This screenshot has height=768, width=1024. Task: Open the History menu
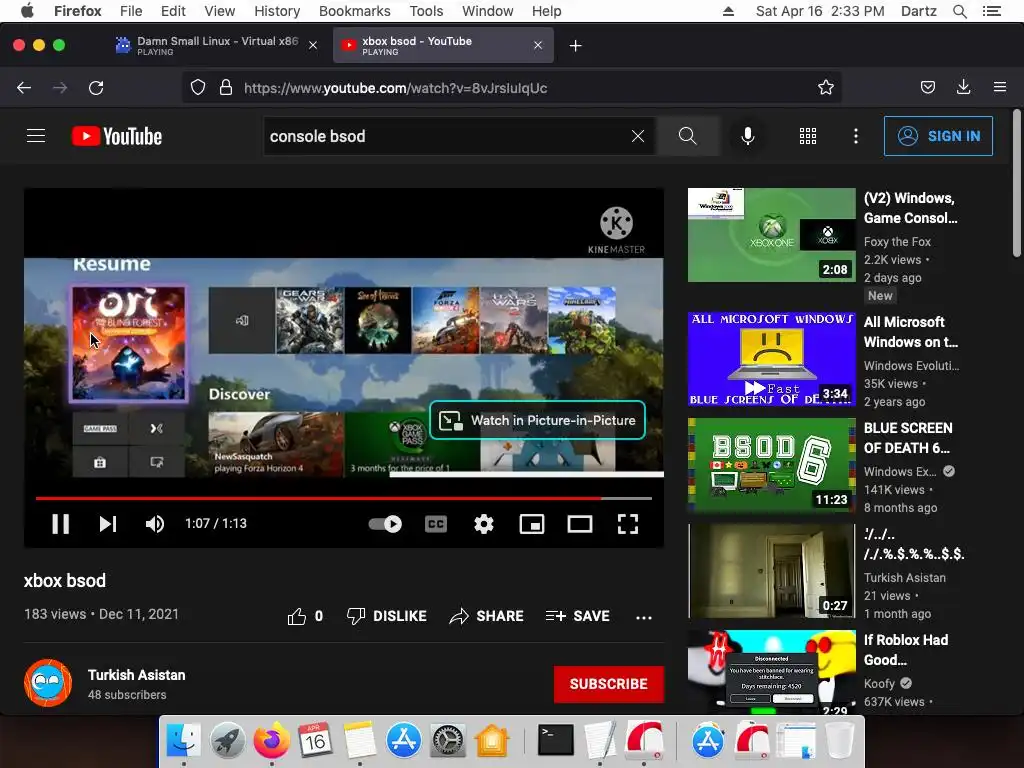(277, 11)
